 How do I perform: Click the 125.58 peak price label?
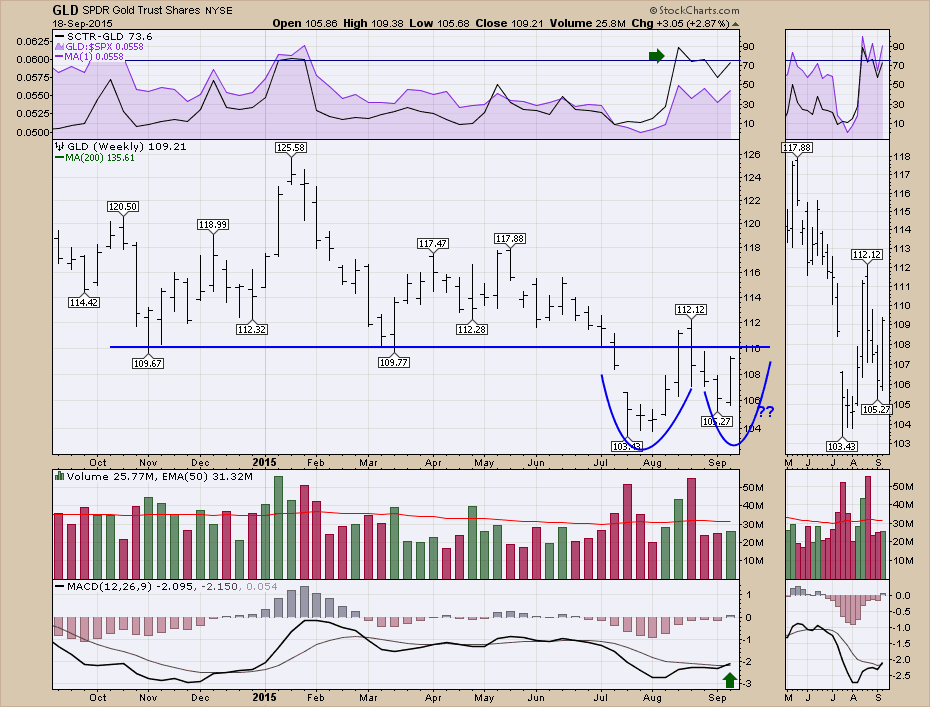291,147
